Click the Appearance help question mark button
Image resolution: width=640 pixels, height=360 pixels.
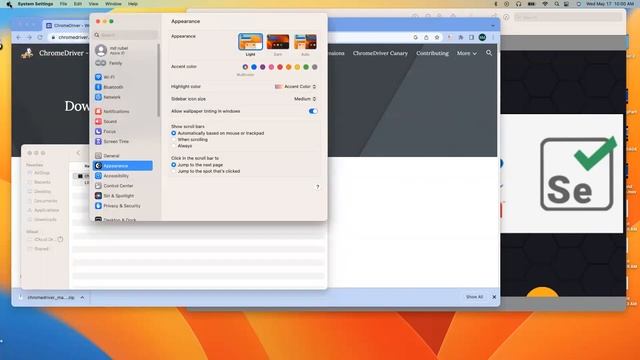[317, 187]
